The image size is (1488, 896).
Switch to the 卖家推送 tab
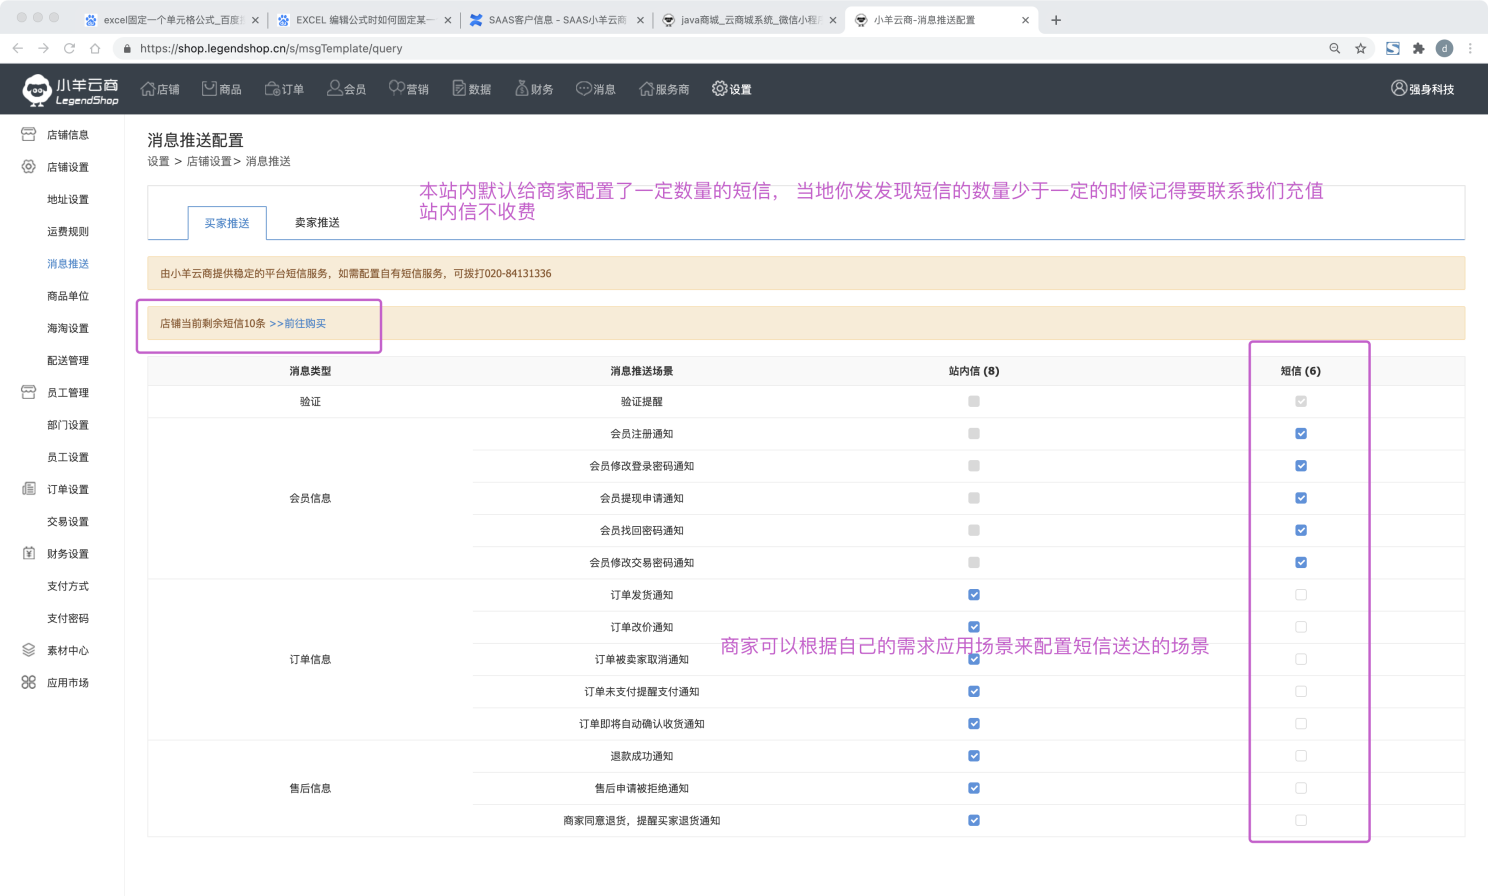317,223
